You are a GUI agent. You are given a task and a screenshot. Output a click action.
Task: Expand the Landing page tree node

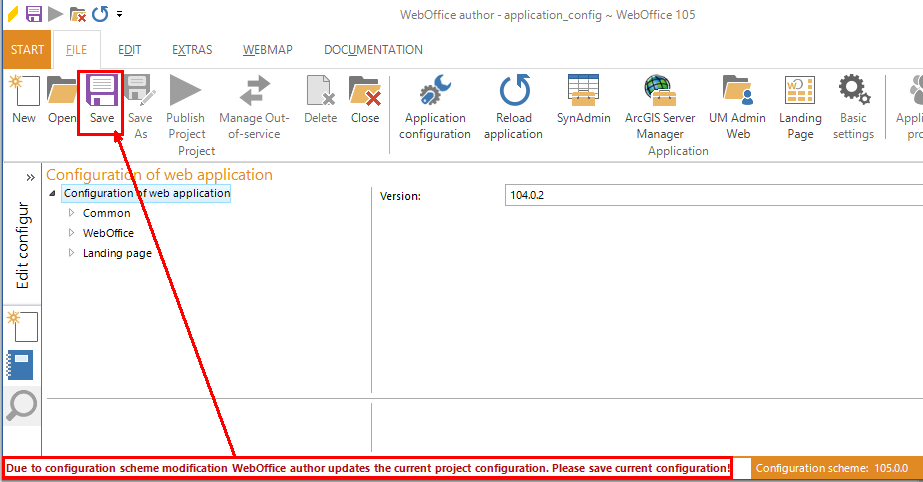[x=71, y=252]
